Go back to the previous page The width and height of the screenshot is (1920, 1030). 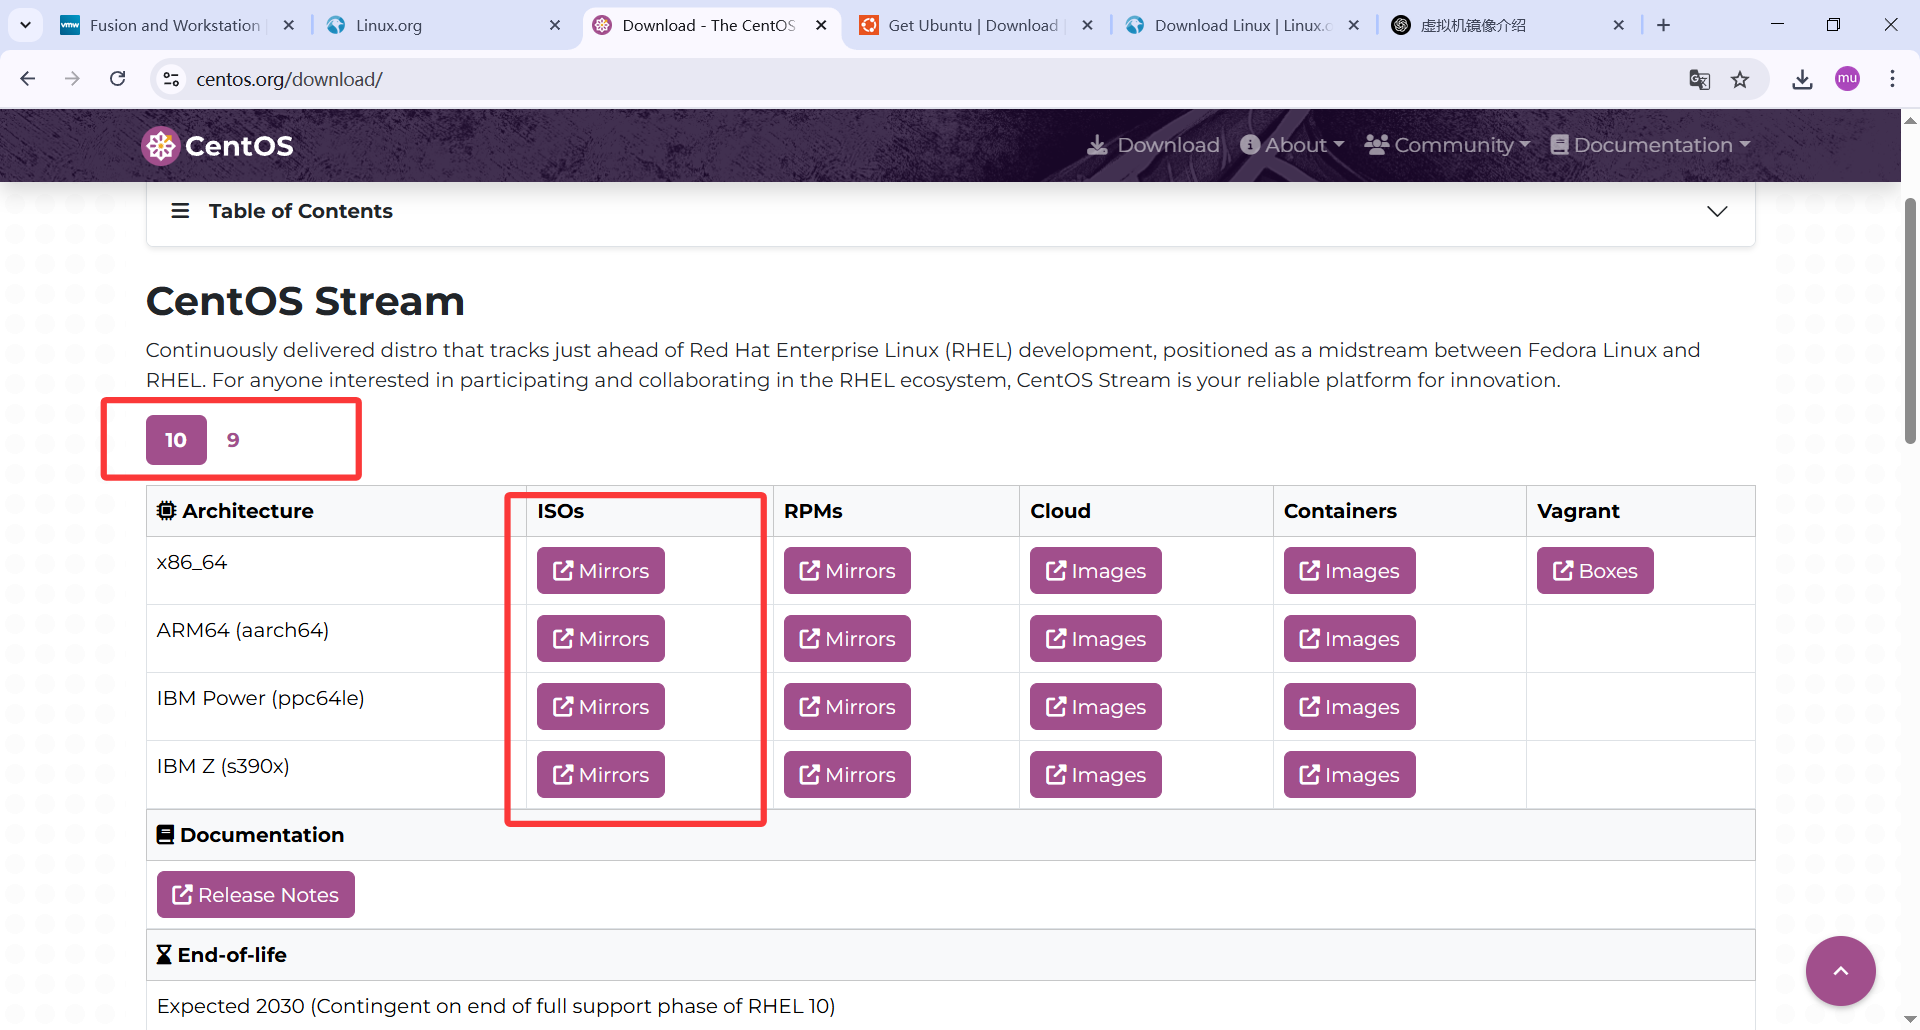(28, 79)
